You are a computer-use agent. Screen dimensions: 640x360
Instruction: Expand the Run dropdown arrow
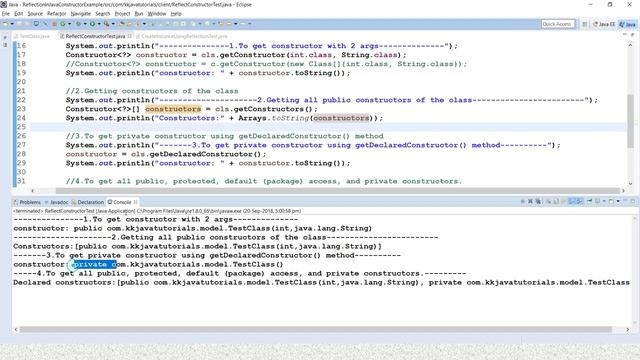[99, 24]
